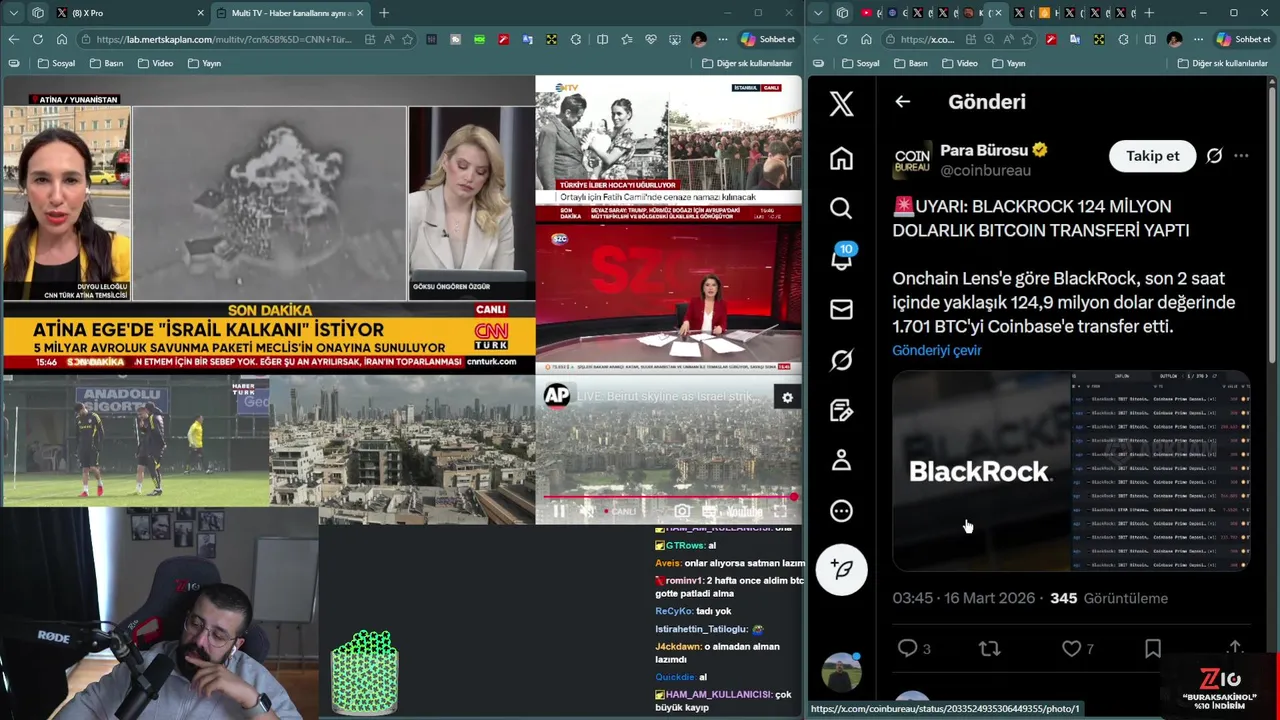Pause the AP Beirut live video
Viewport: 1280px width, 720px height.
pos(559,511)
